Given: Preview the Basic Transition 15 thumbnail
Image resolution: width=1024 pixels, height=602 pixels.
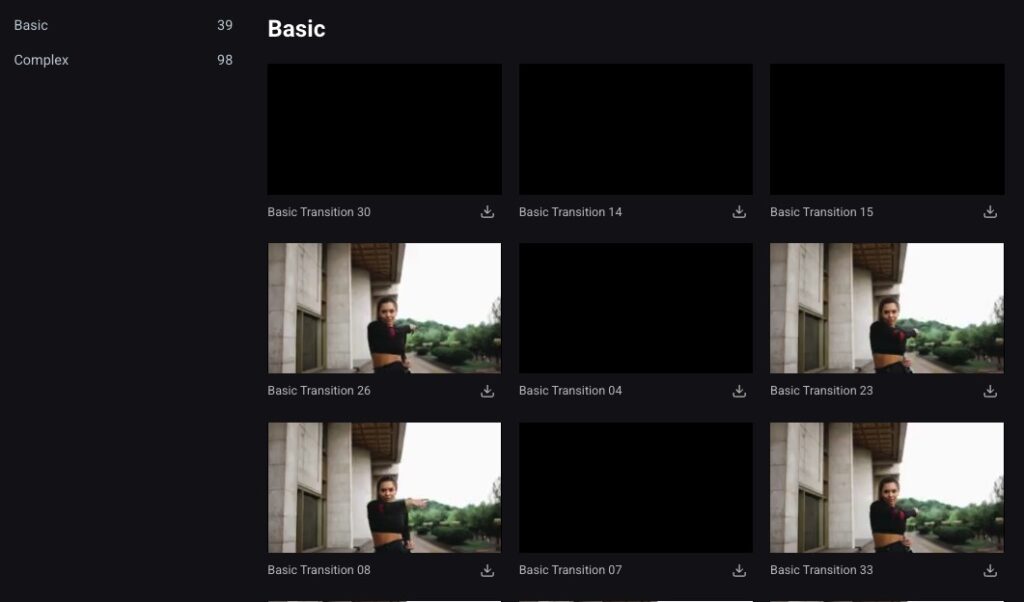Looking at the screenshot, I should (x=886, y=129).
